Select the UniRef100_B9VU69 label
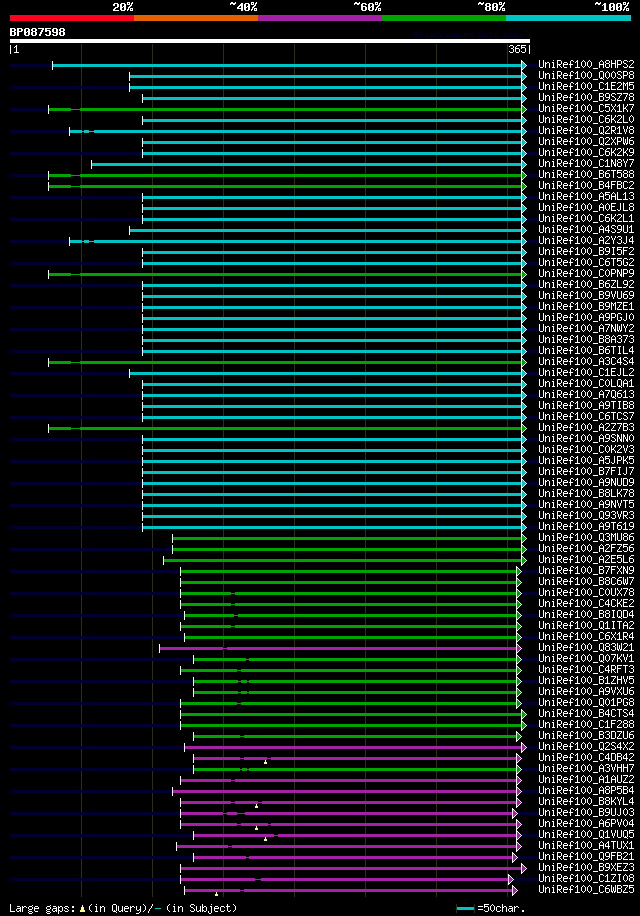Screen dimensions: 640x916 (x=586, y=295)
